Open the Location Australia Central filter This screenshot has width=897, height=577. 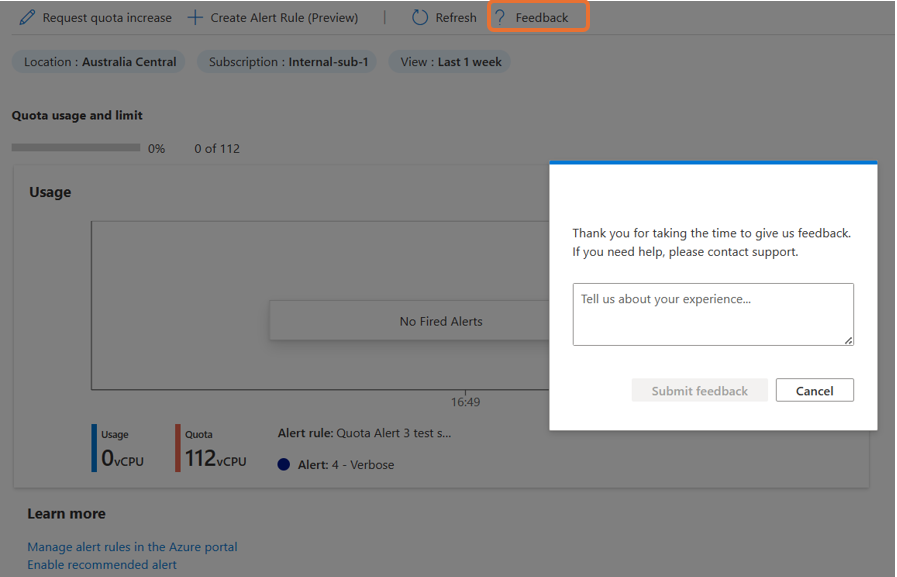click(99, 62)
